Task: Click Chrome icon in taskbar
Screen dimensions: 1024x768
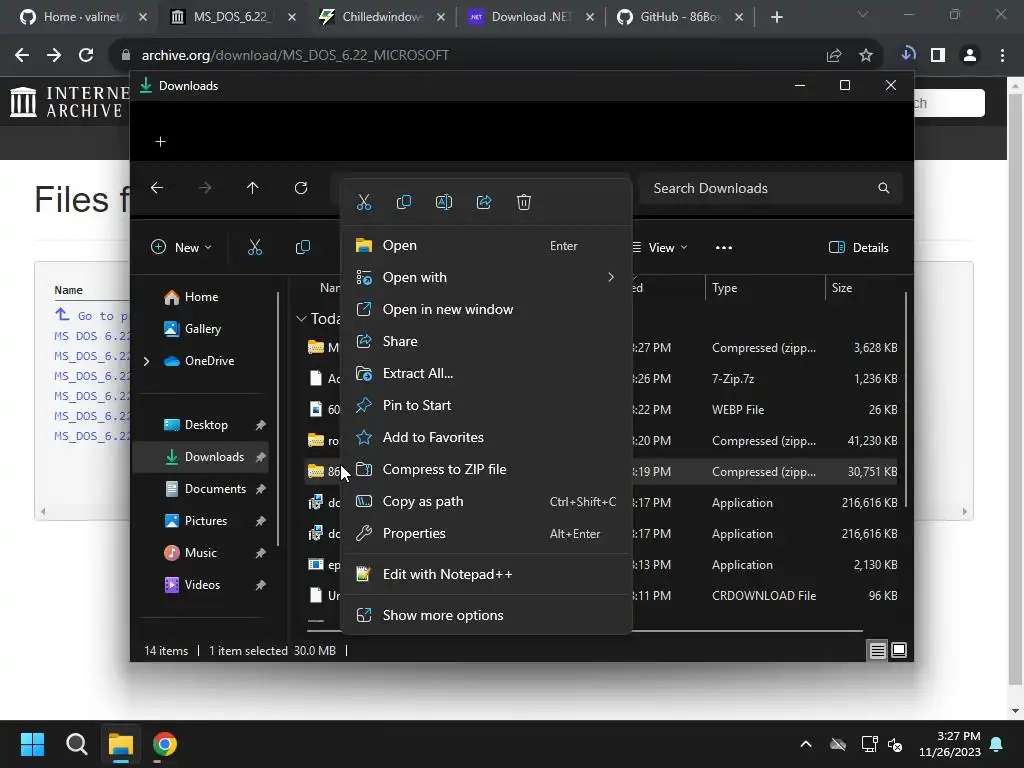Action: [165, 744]
